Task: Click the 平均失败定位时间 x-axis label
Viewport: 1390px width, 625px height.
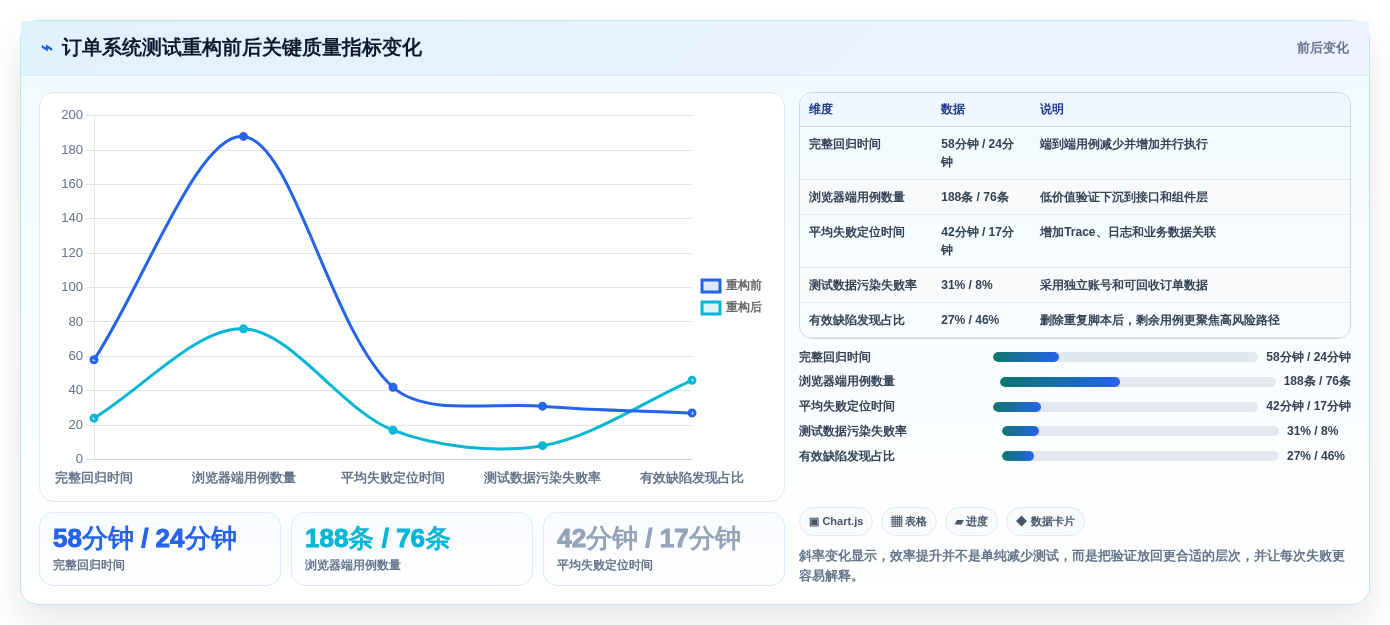Action: [x=393, y=478]
